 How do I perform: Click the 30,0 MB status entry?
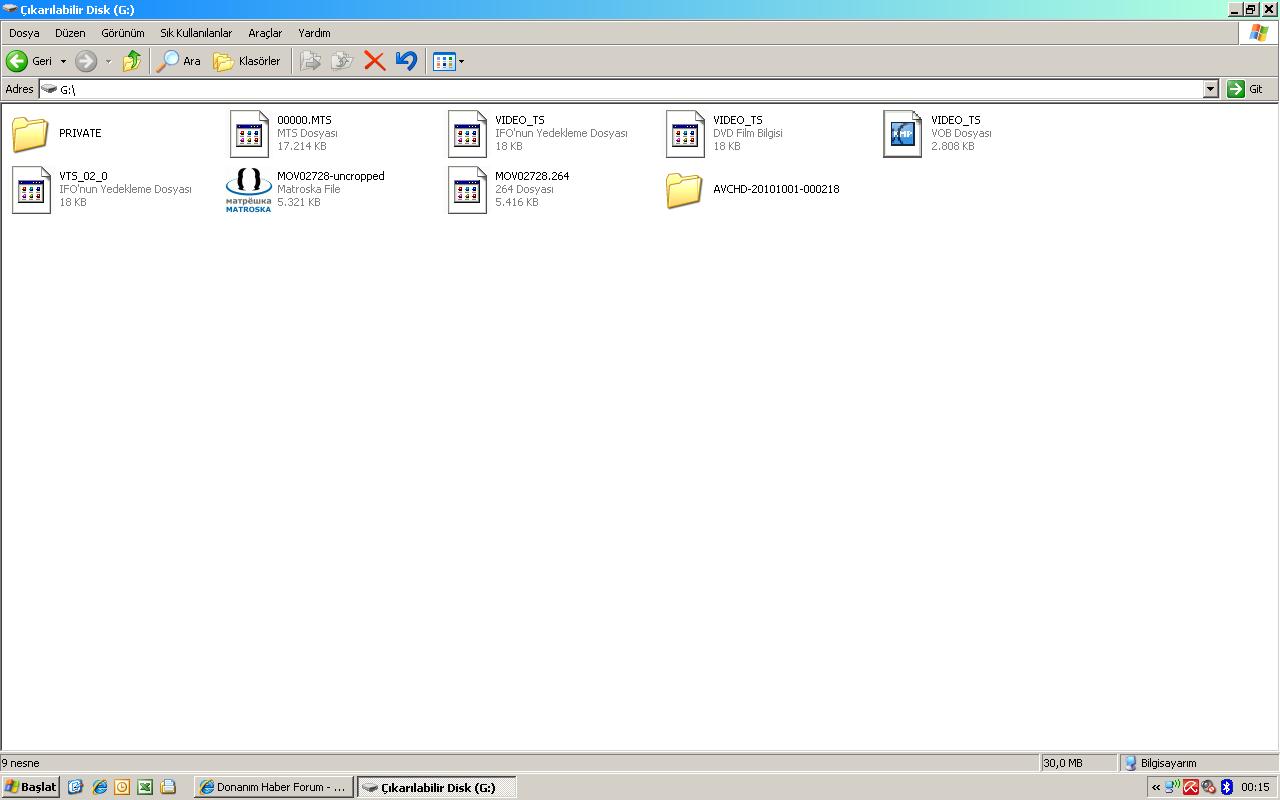click(x=1063, y=763)
